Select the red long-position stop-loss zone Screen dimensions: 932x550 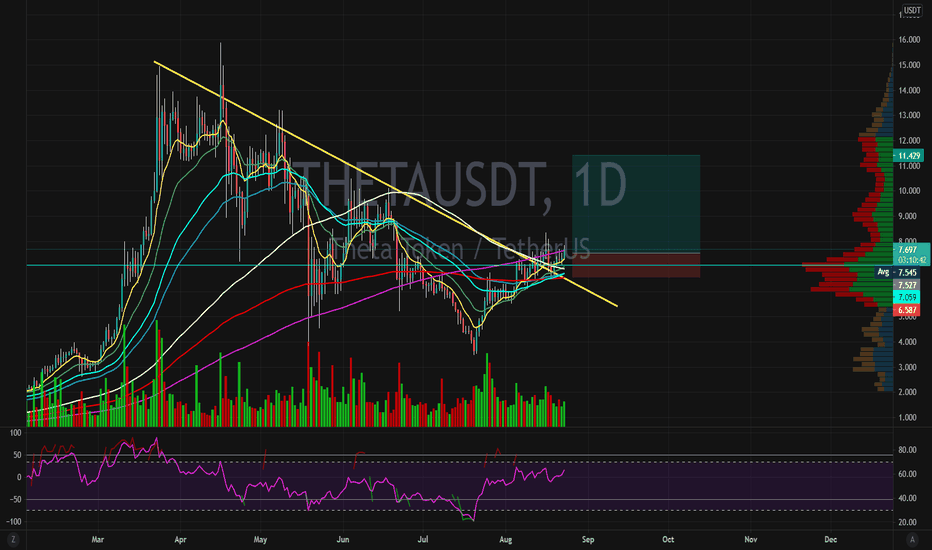(636, 265)
